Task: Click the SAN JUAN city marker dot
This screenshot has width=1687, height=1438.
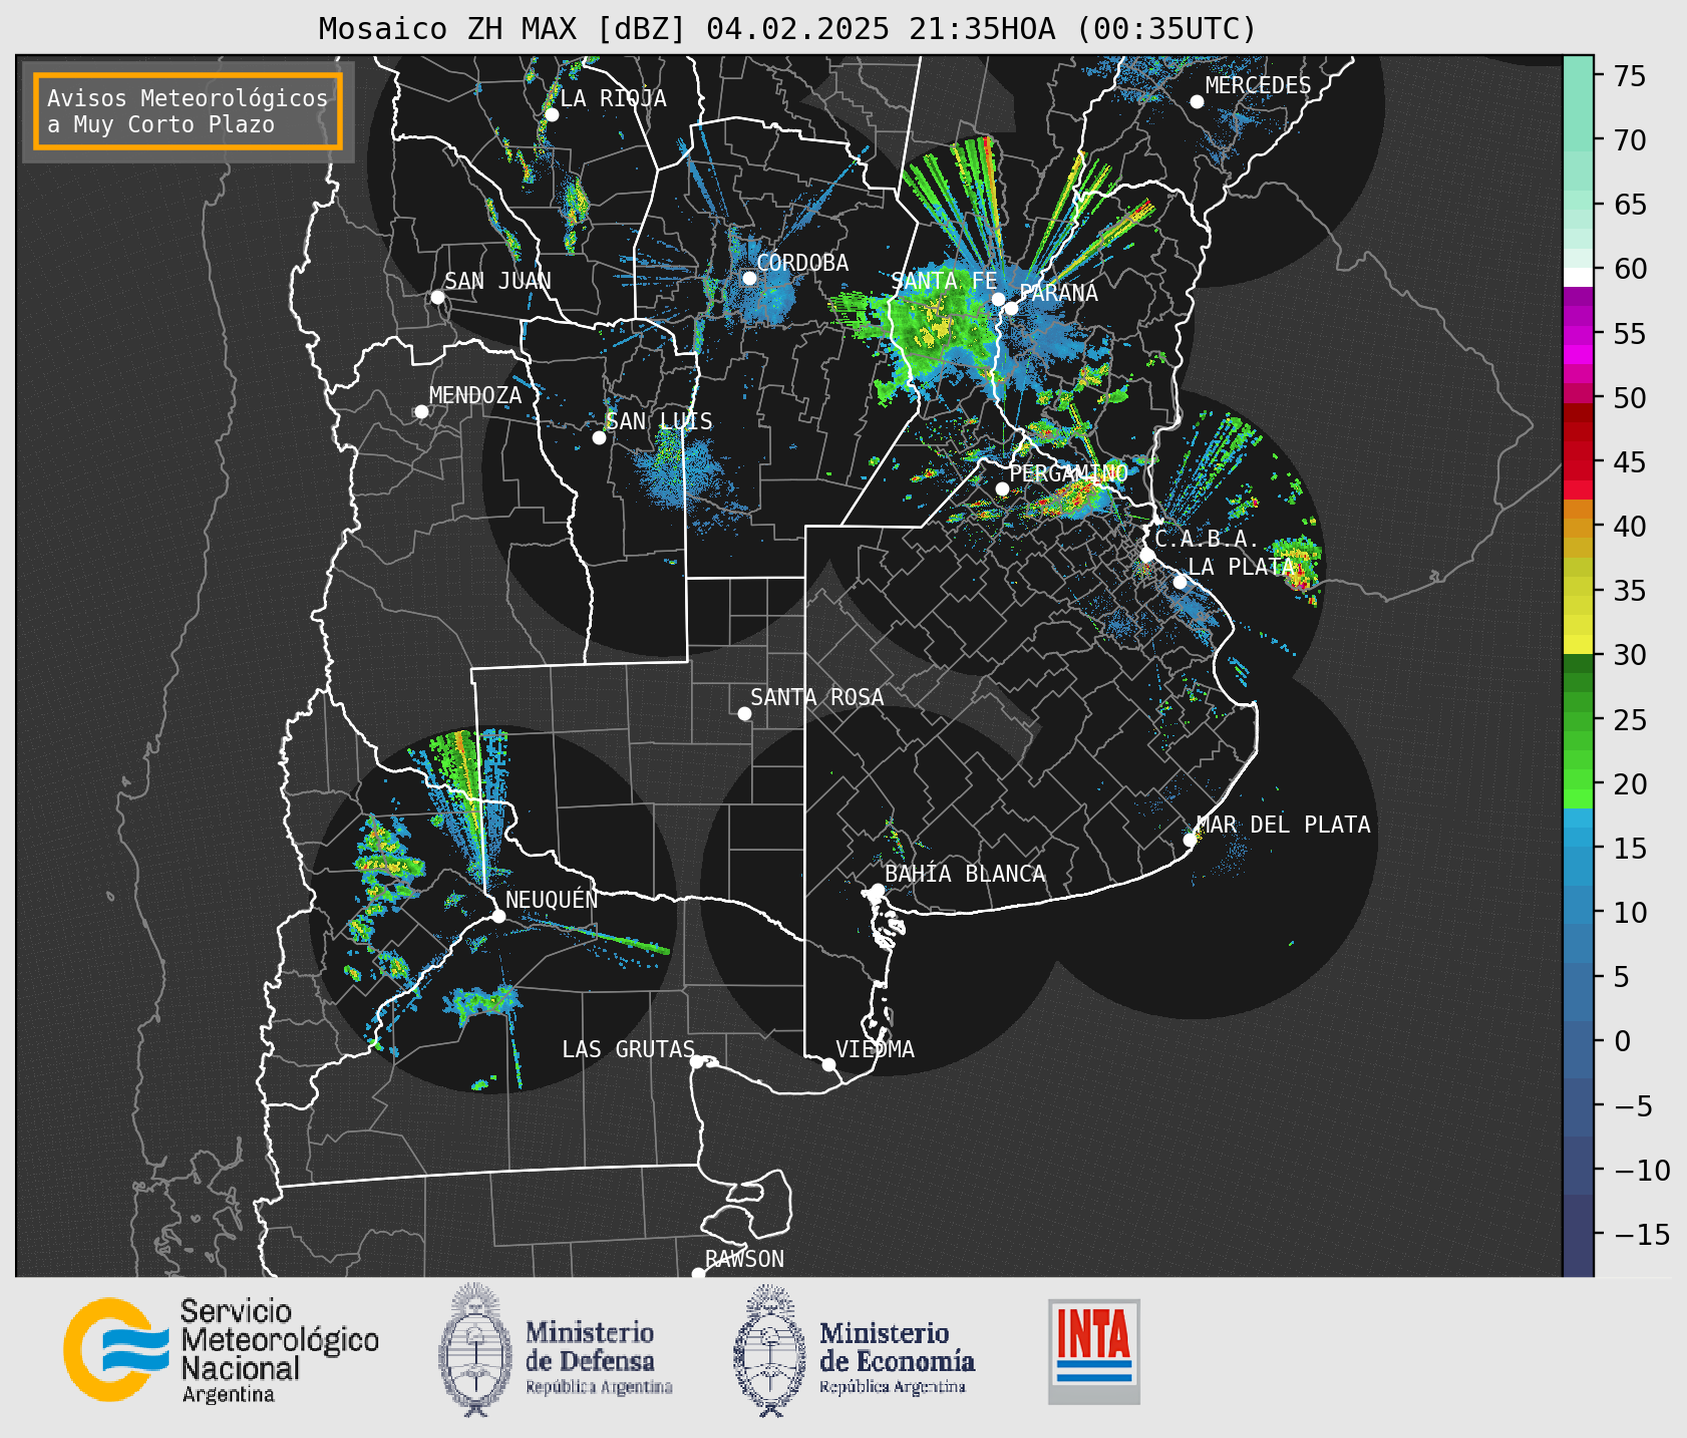Action: coord(437,297)
